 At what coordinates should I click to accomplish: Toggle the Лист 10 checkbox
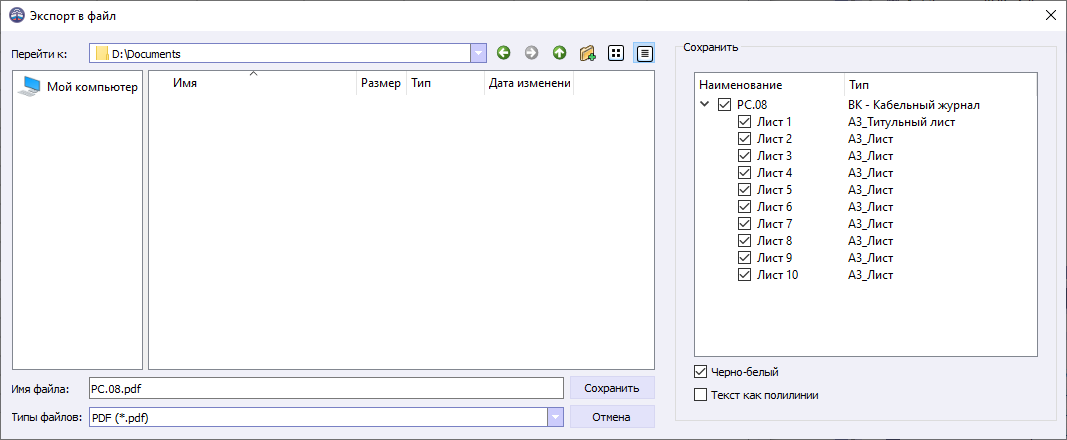coord(744,275)
